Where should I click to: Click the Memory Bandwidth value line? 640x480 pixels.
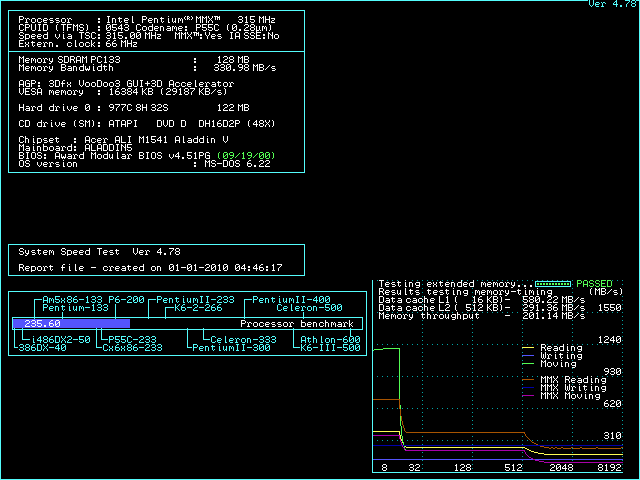(x=134, y=68)
